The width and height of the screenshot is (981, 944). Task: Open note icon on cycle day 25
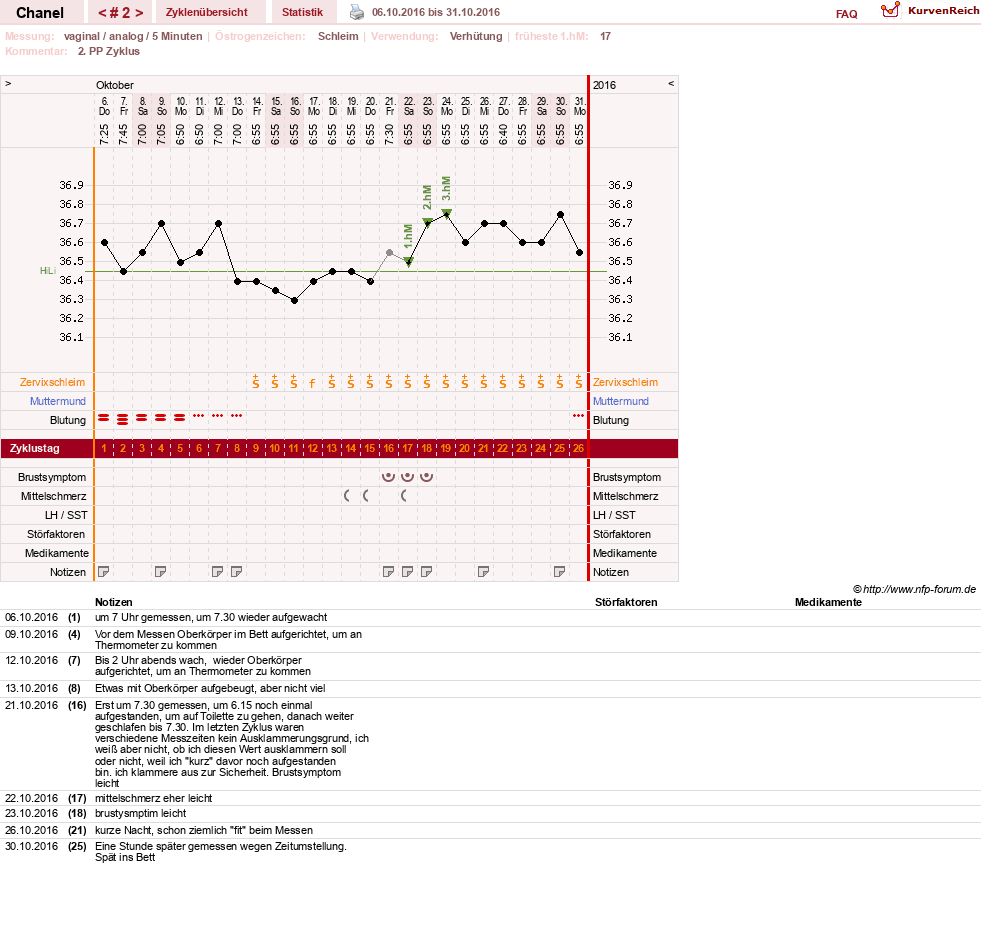coord(560,572)
